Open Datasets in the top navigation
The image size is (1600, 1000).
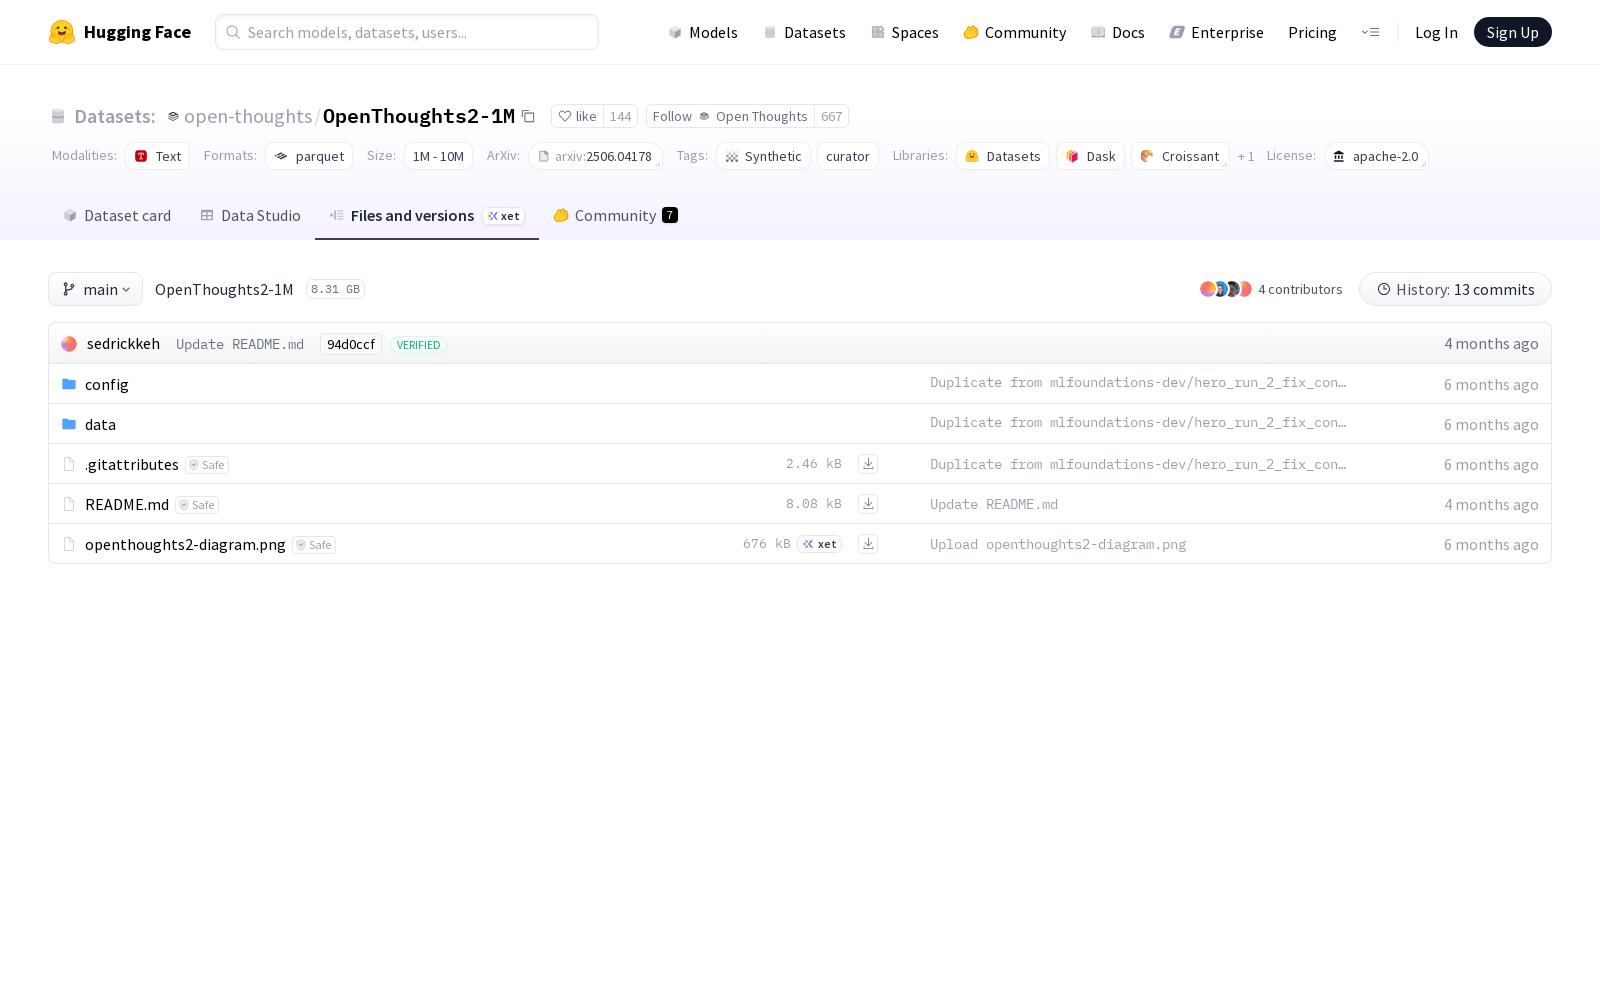click(x=804, y=32)
